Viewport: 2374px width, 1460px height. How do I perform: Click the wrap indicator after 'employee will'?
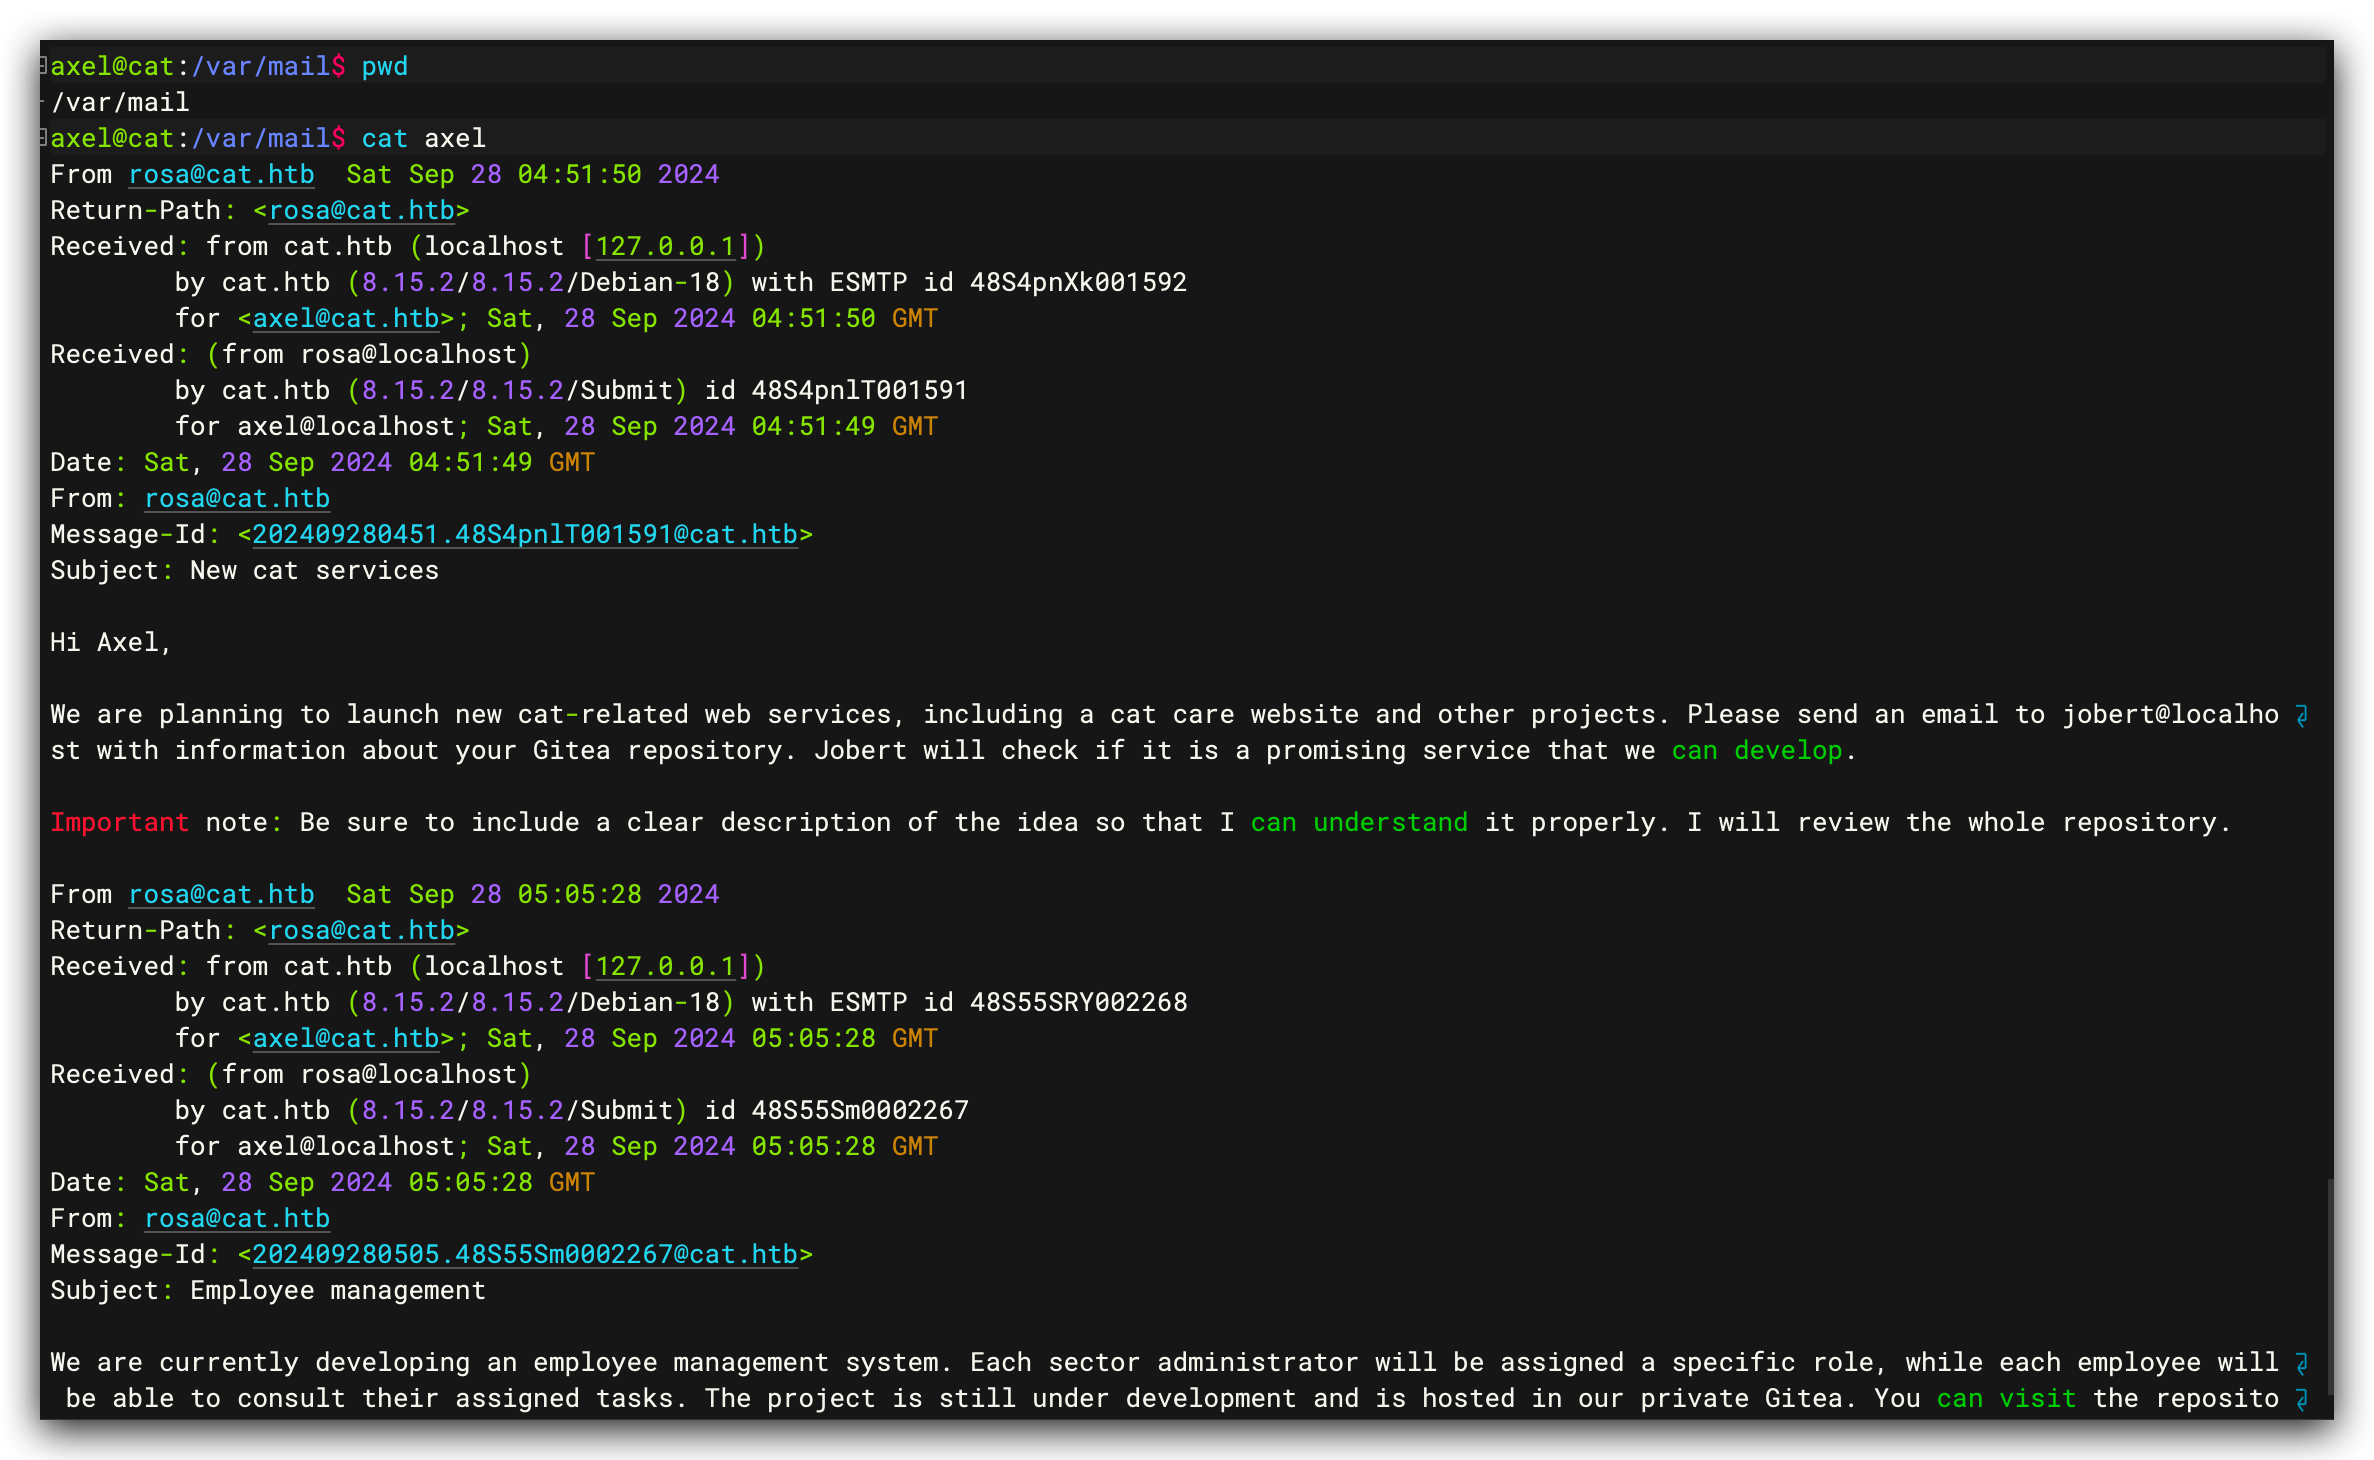pos(2301,1364)
